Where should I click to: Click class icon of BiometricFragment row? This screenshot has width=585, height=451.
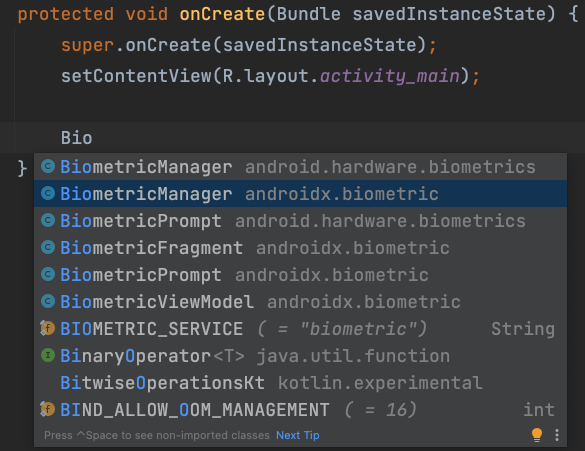click(x=48, y=247)
